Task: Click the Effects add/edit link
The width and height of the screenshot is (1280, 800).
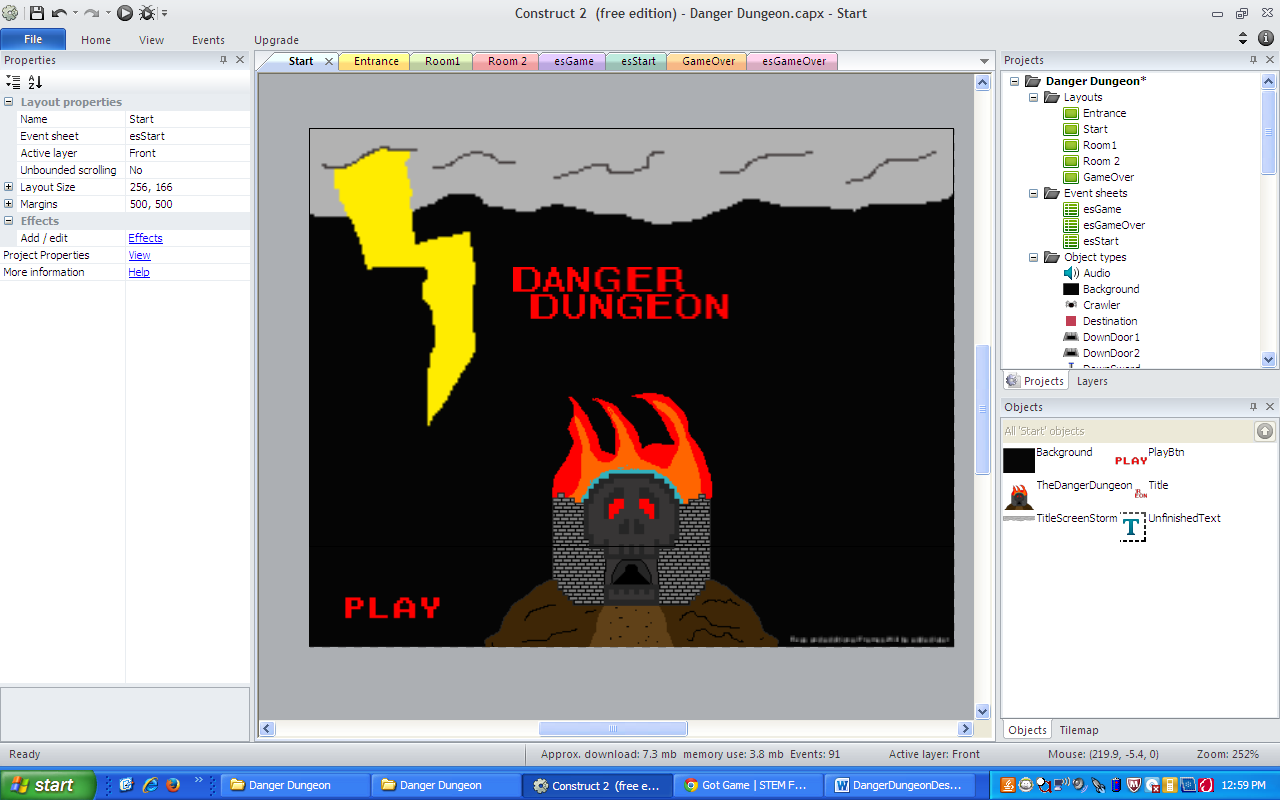Action: point(145,238)
